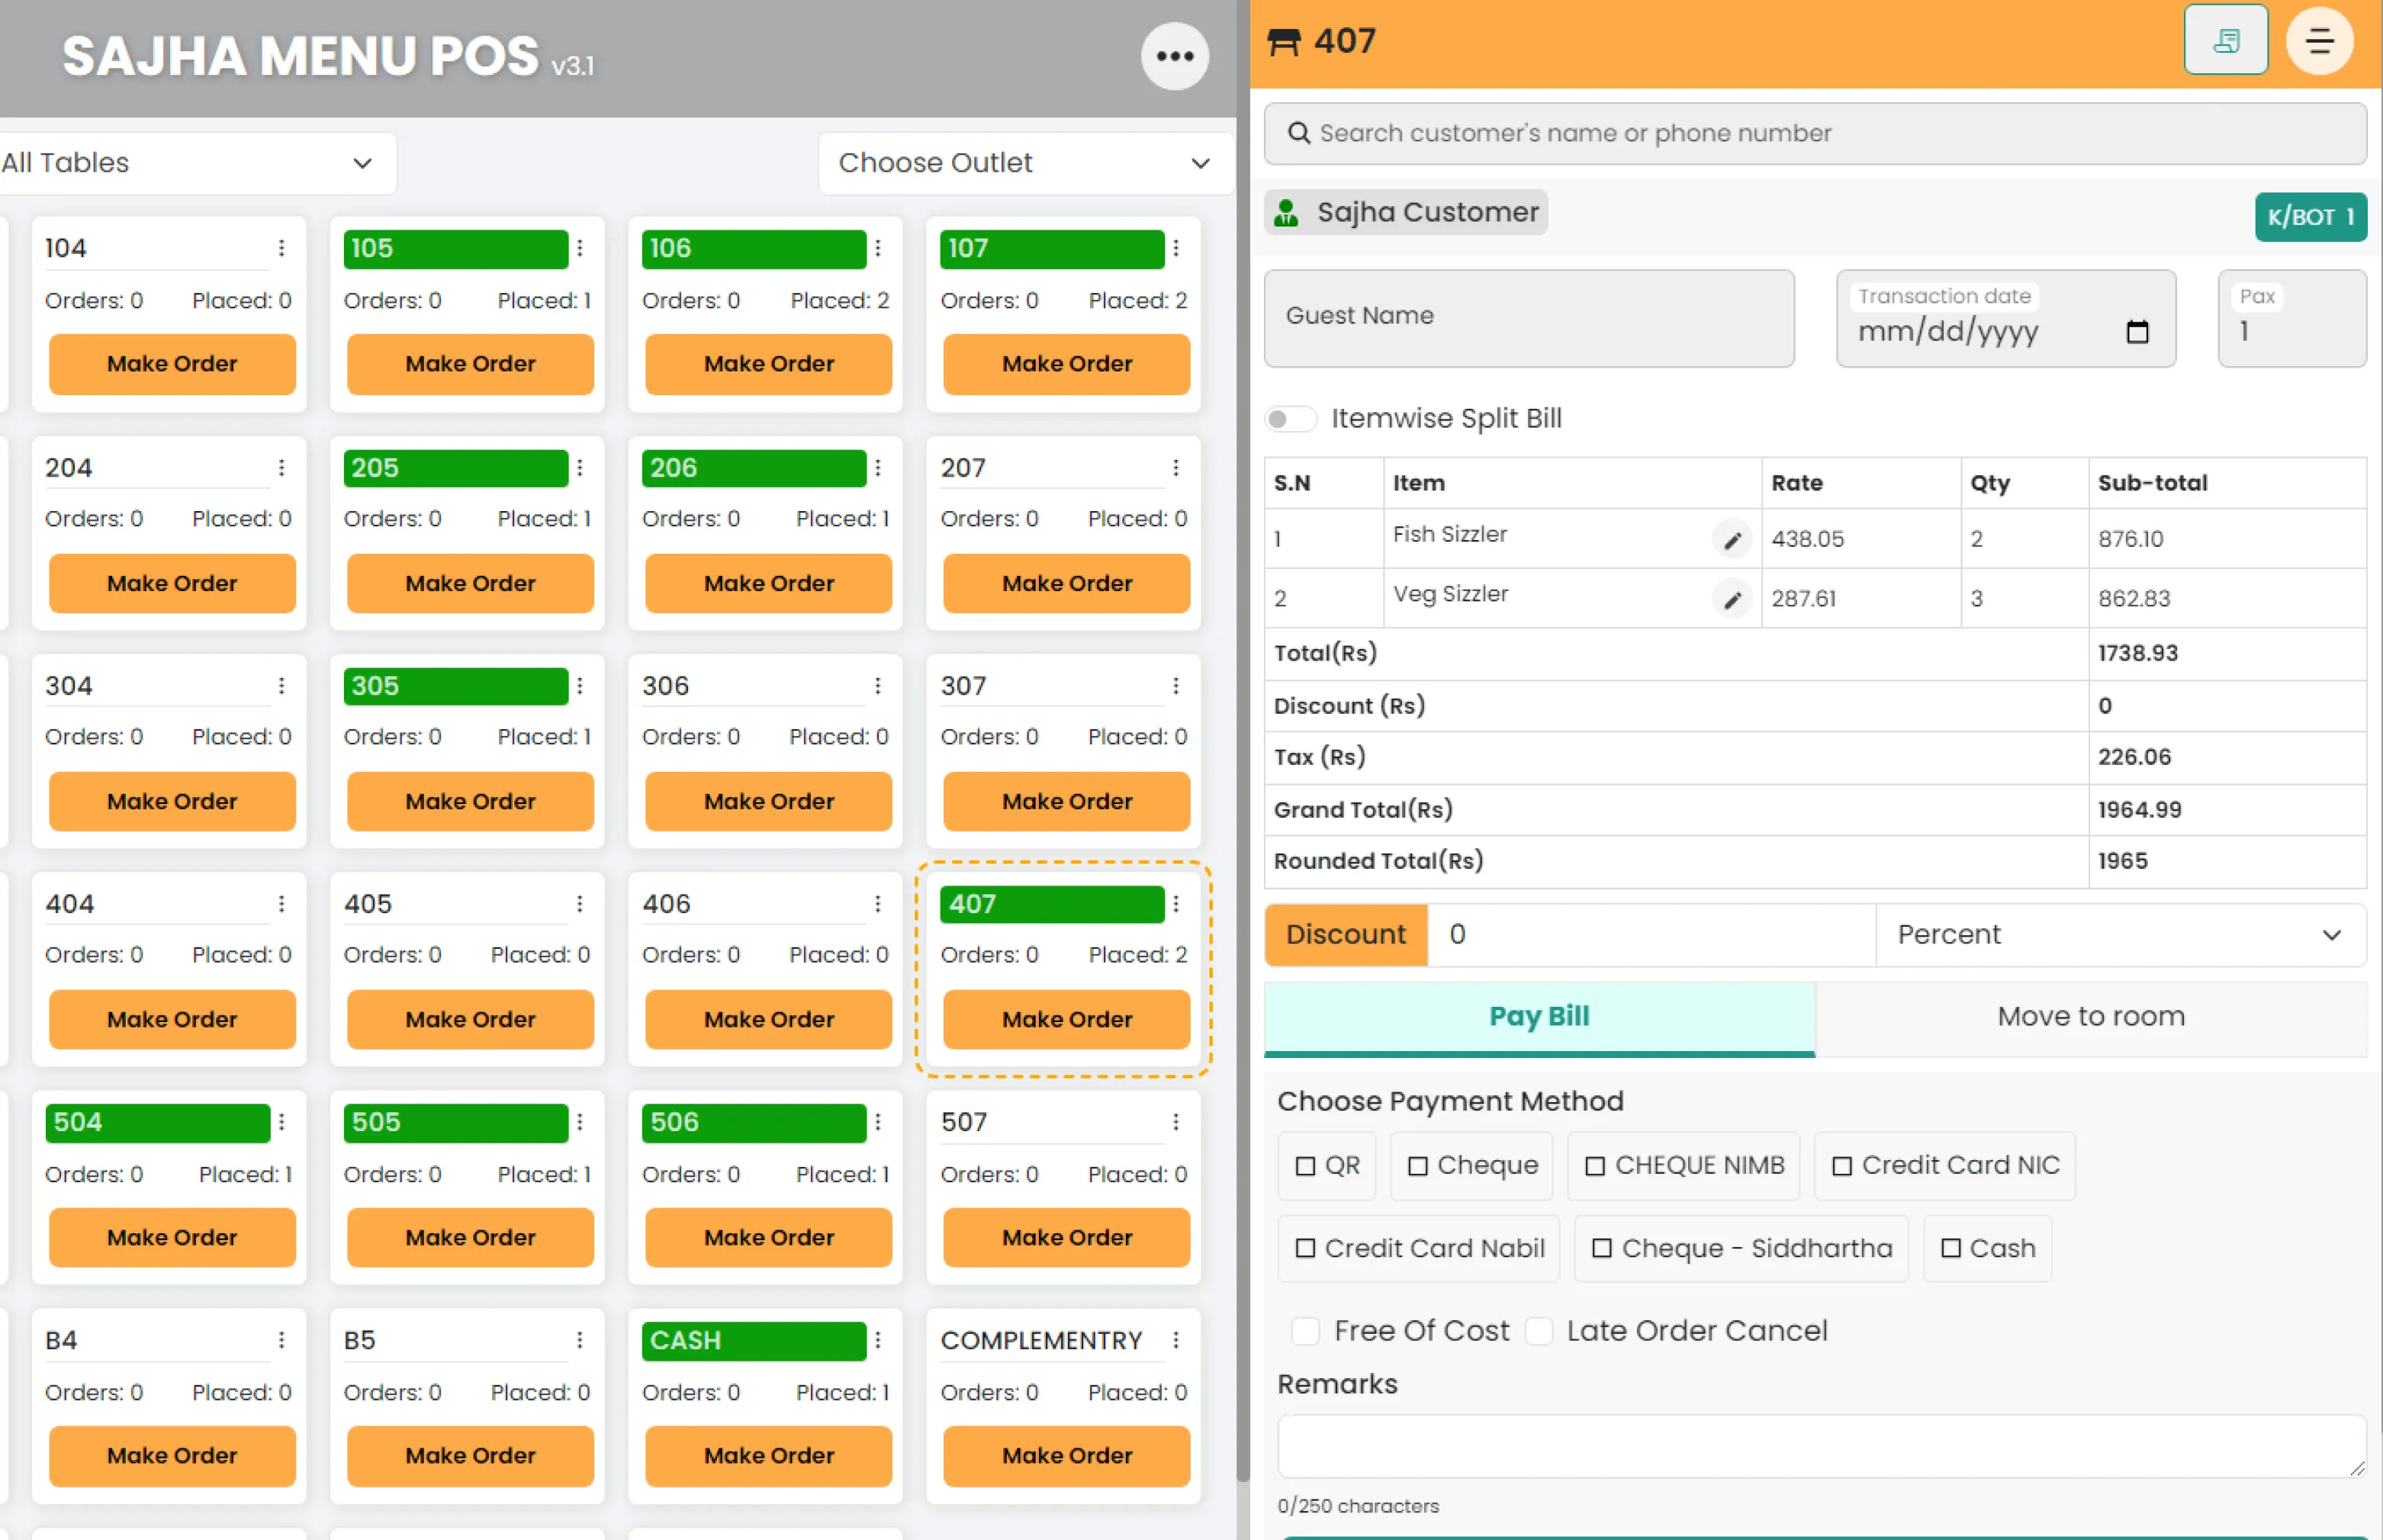Make Order for table 407
This screenshot has height=1540, width=2383.
[1067, 1020]
